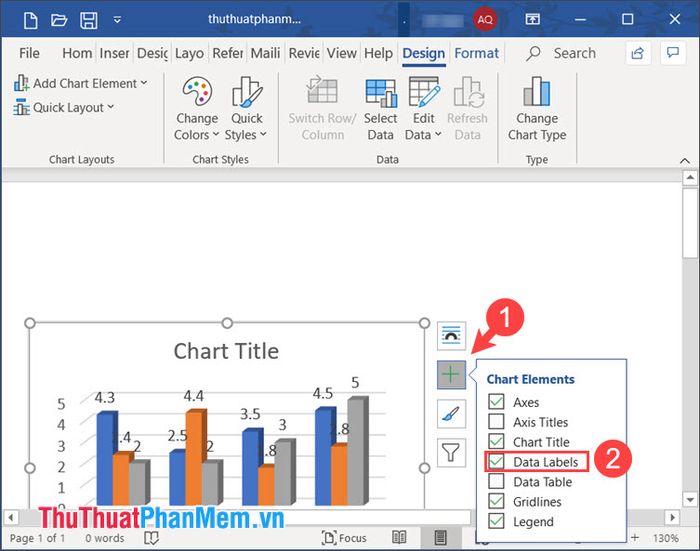Uncheck the Legend checkbox
The height and width of the screenshot is (551, 700).
497,521
